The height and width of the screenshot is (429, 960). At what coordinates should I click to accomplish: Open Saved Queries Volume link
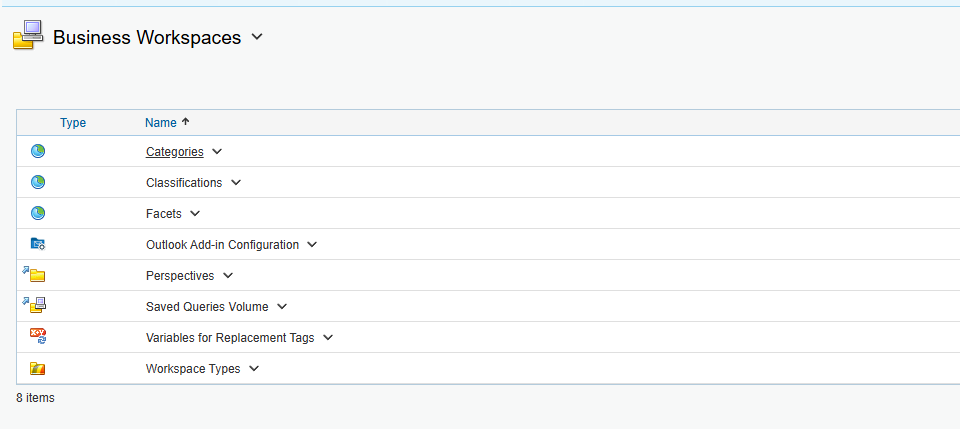207,307
